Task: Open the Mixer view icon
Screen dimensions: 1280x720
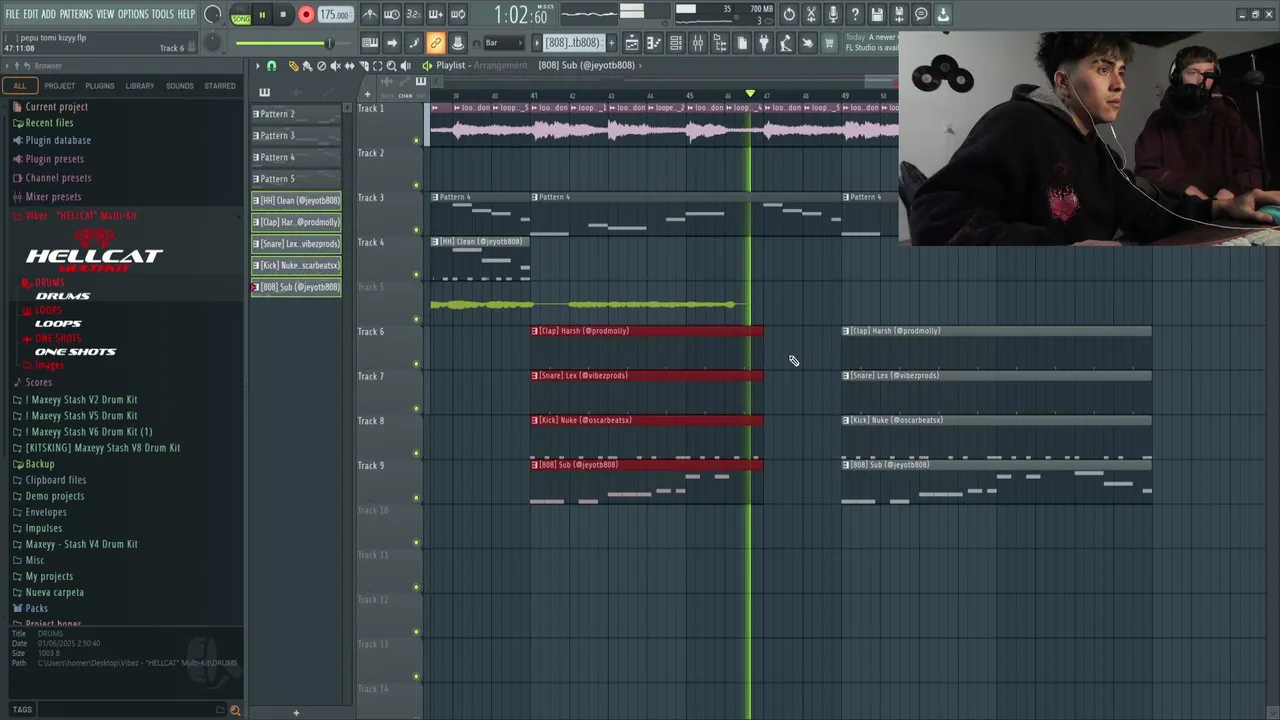Action: click(697, 43)
